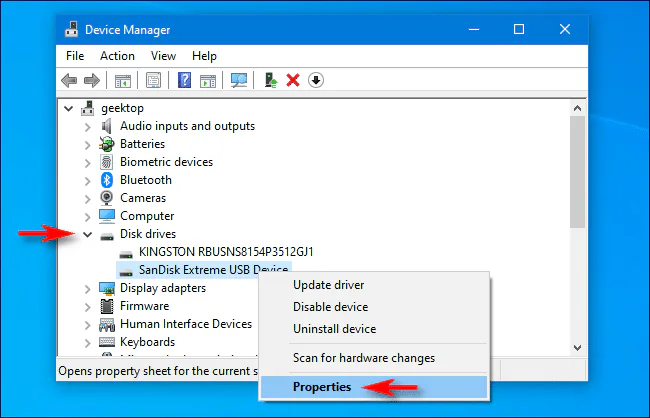Image resolution: width=650 pixels, height=418 pixels.
Task: Select the Human Interface Devices label
Action: [186, 324]
